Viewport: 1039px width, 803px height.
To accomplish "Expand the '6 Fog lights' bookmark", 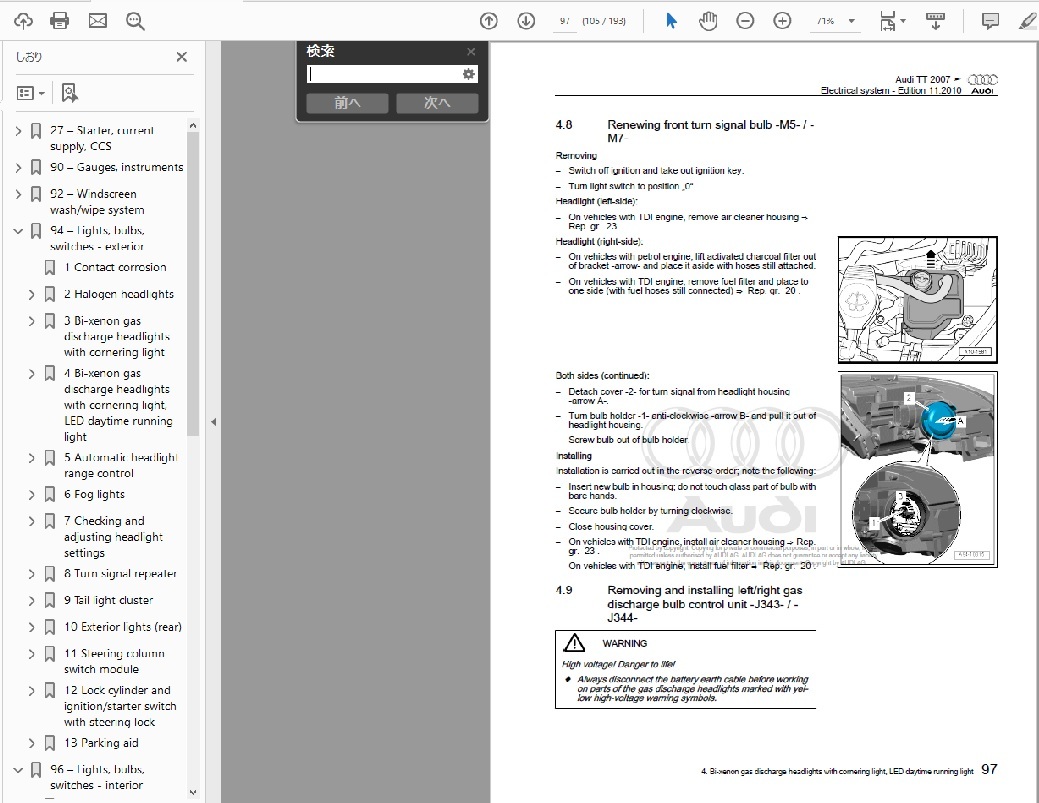I will 32,495.
